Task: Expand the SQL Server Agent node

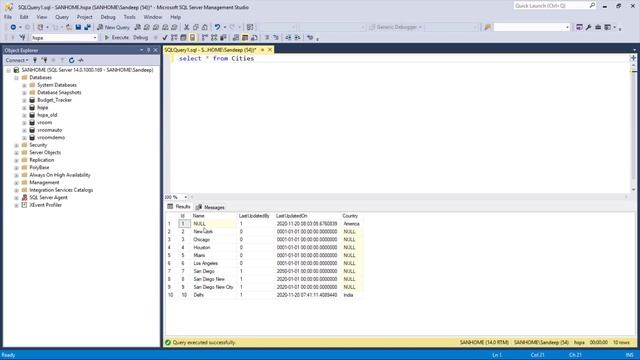Action: [x=16, y=198]
